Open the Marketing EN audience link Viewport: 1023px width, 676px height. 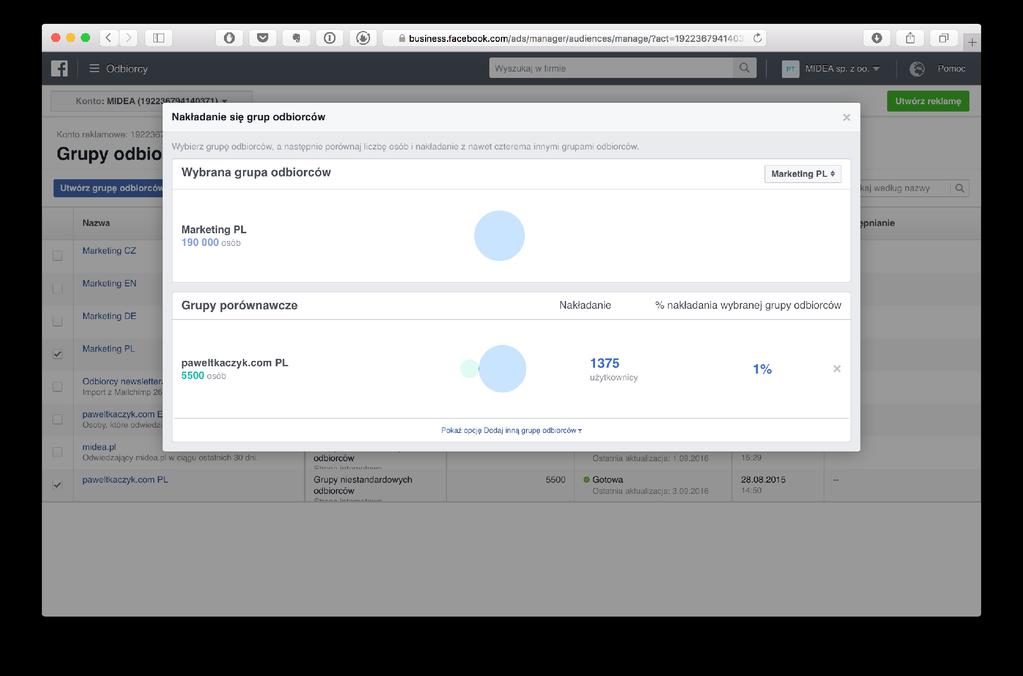click(109, 283)
